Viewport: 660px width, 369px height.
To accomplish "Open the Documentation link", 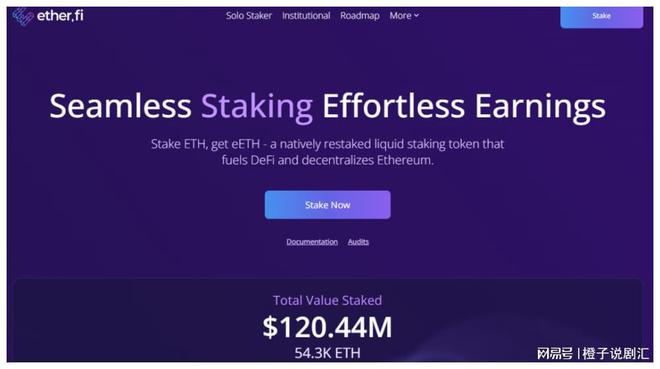I will (x=312, y=242).
